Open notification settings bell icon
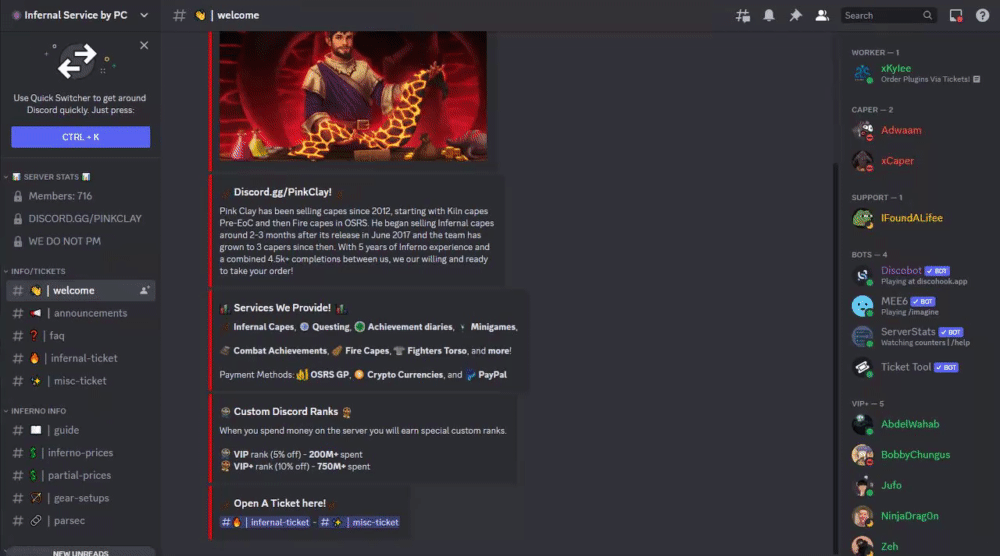 tap(769, 15)
